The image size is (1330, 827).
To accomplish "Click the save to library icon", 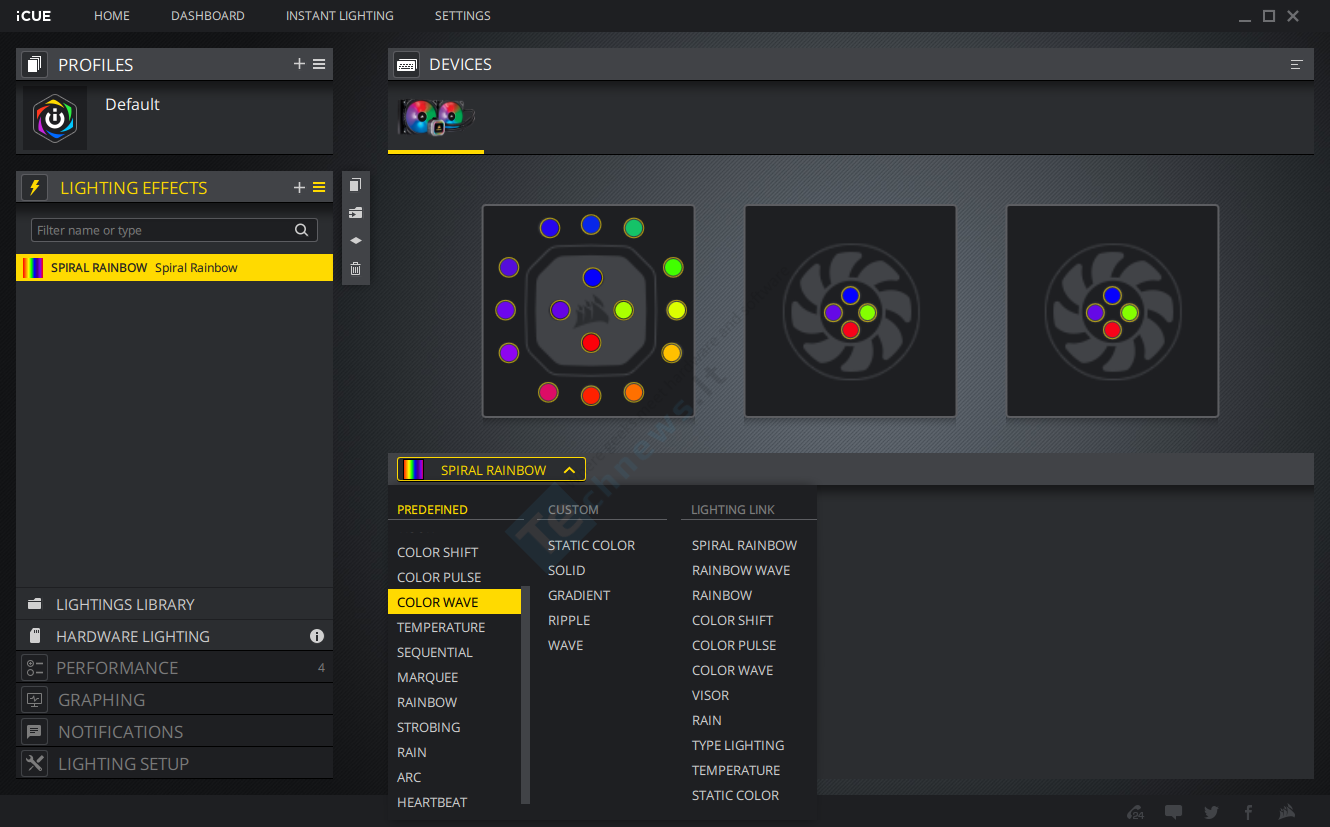I will point(355,213).
